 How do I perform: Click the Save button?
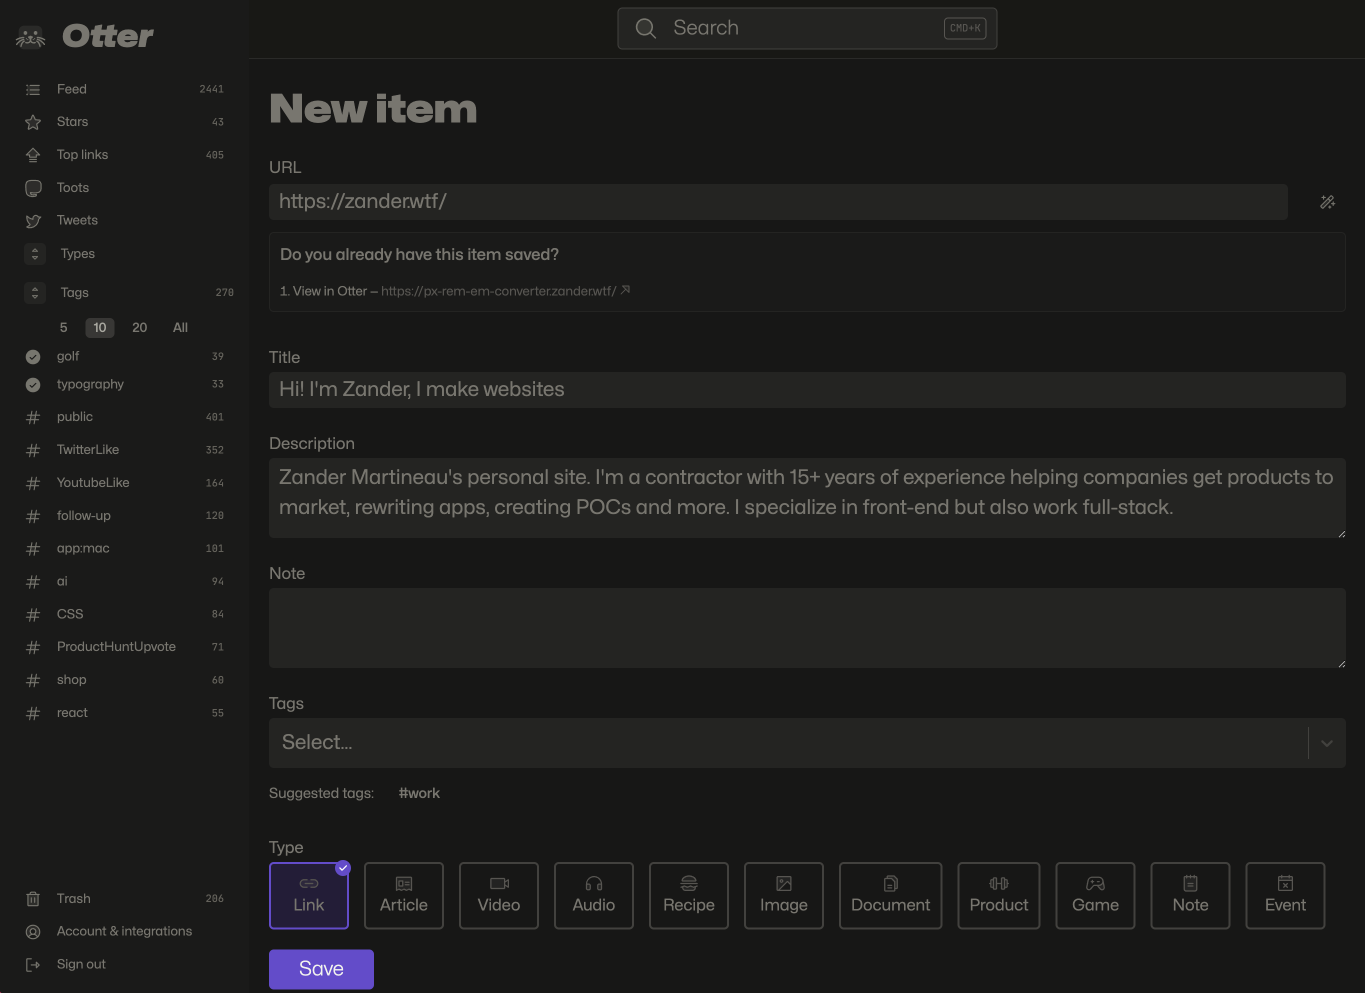click(x=321, y=969)
